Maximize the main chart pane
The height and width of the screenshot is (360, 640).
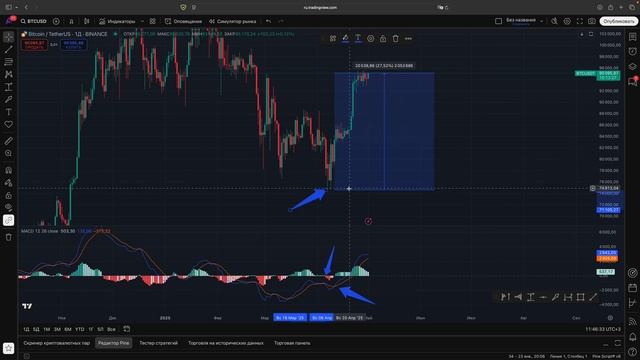coord(591,34)
